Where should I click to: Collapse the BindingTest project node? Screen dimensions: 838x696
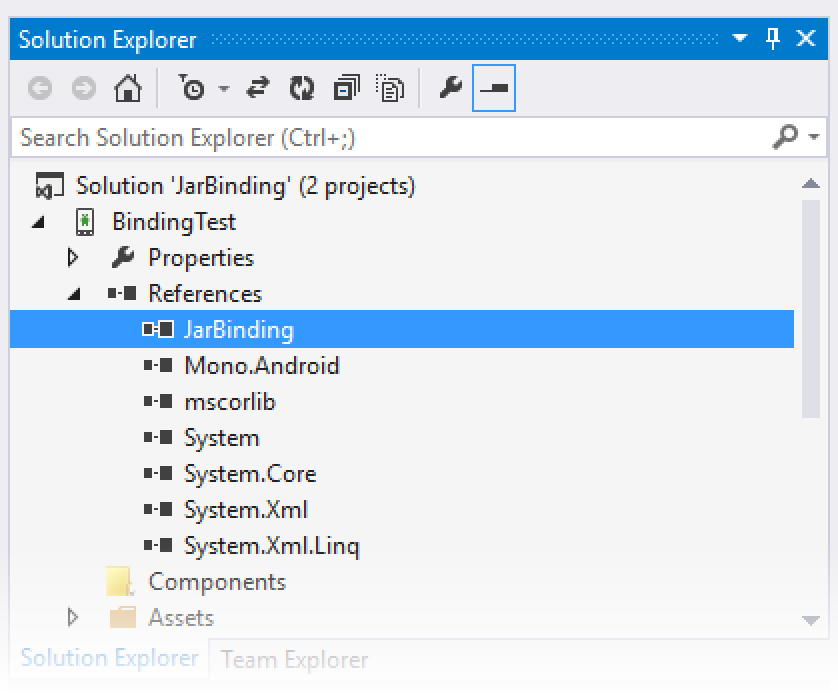38,222
